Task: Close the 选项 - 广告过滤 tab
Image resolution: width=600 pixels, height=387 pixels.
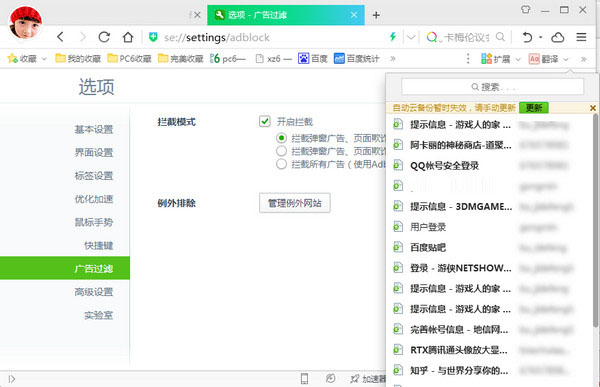Action: (x=354, y=15)
